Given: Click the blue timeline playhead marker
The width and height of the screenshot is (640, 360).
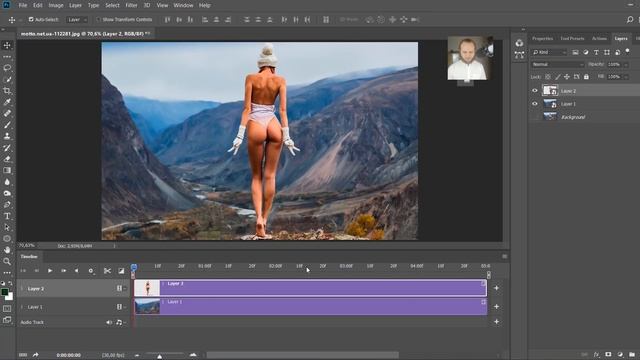Looking at the screenshot, I should click(x=133, y=267).
